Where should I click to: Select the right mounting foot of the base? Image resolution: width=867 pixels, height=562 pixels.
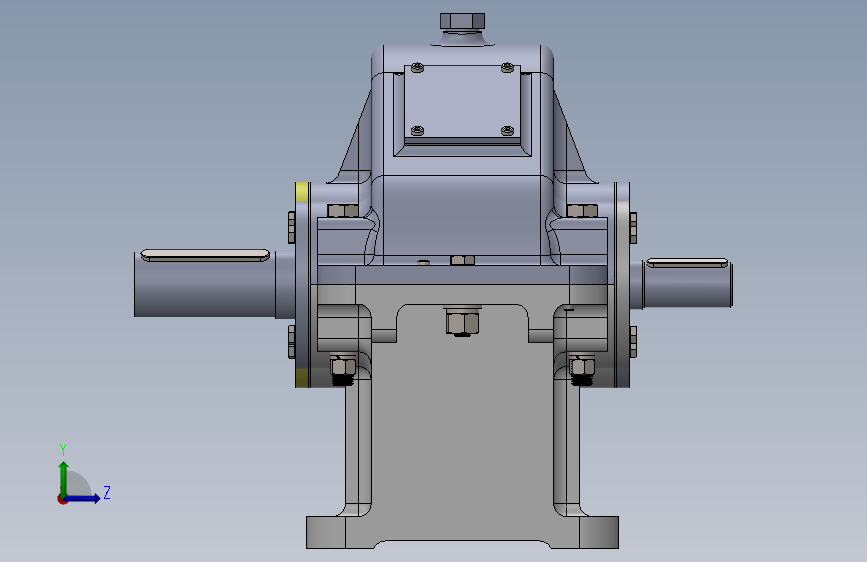pos(599,532)
